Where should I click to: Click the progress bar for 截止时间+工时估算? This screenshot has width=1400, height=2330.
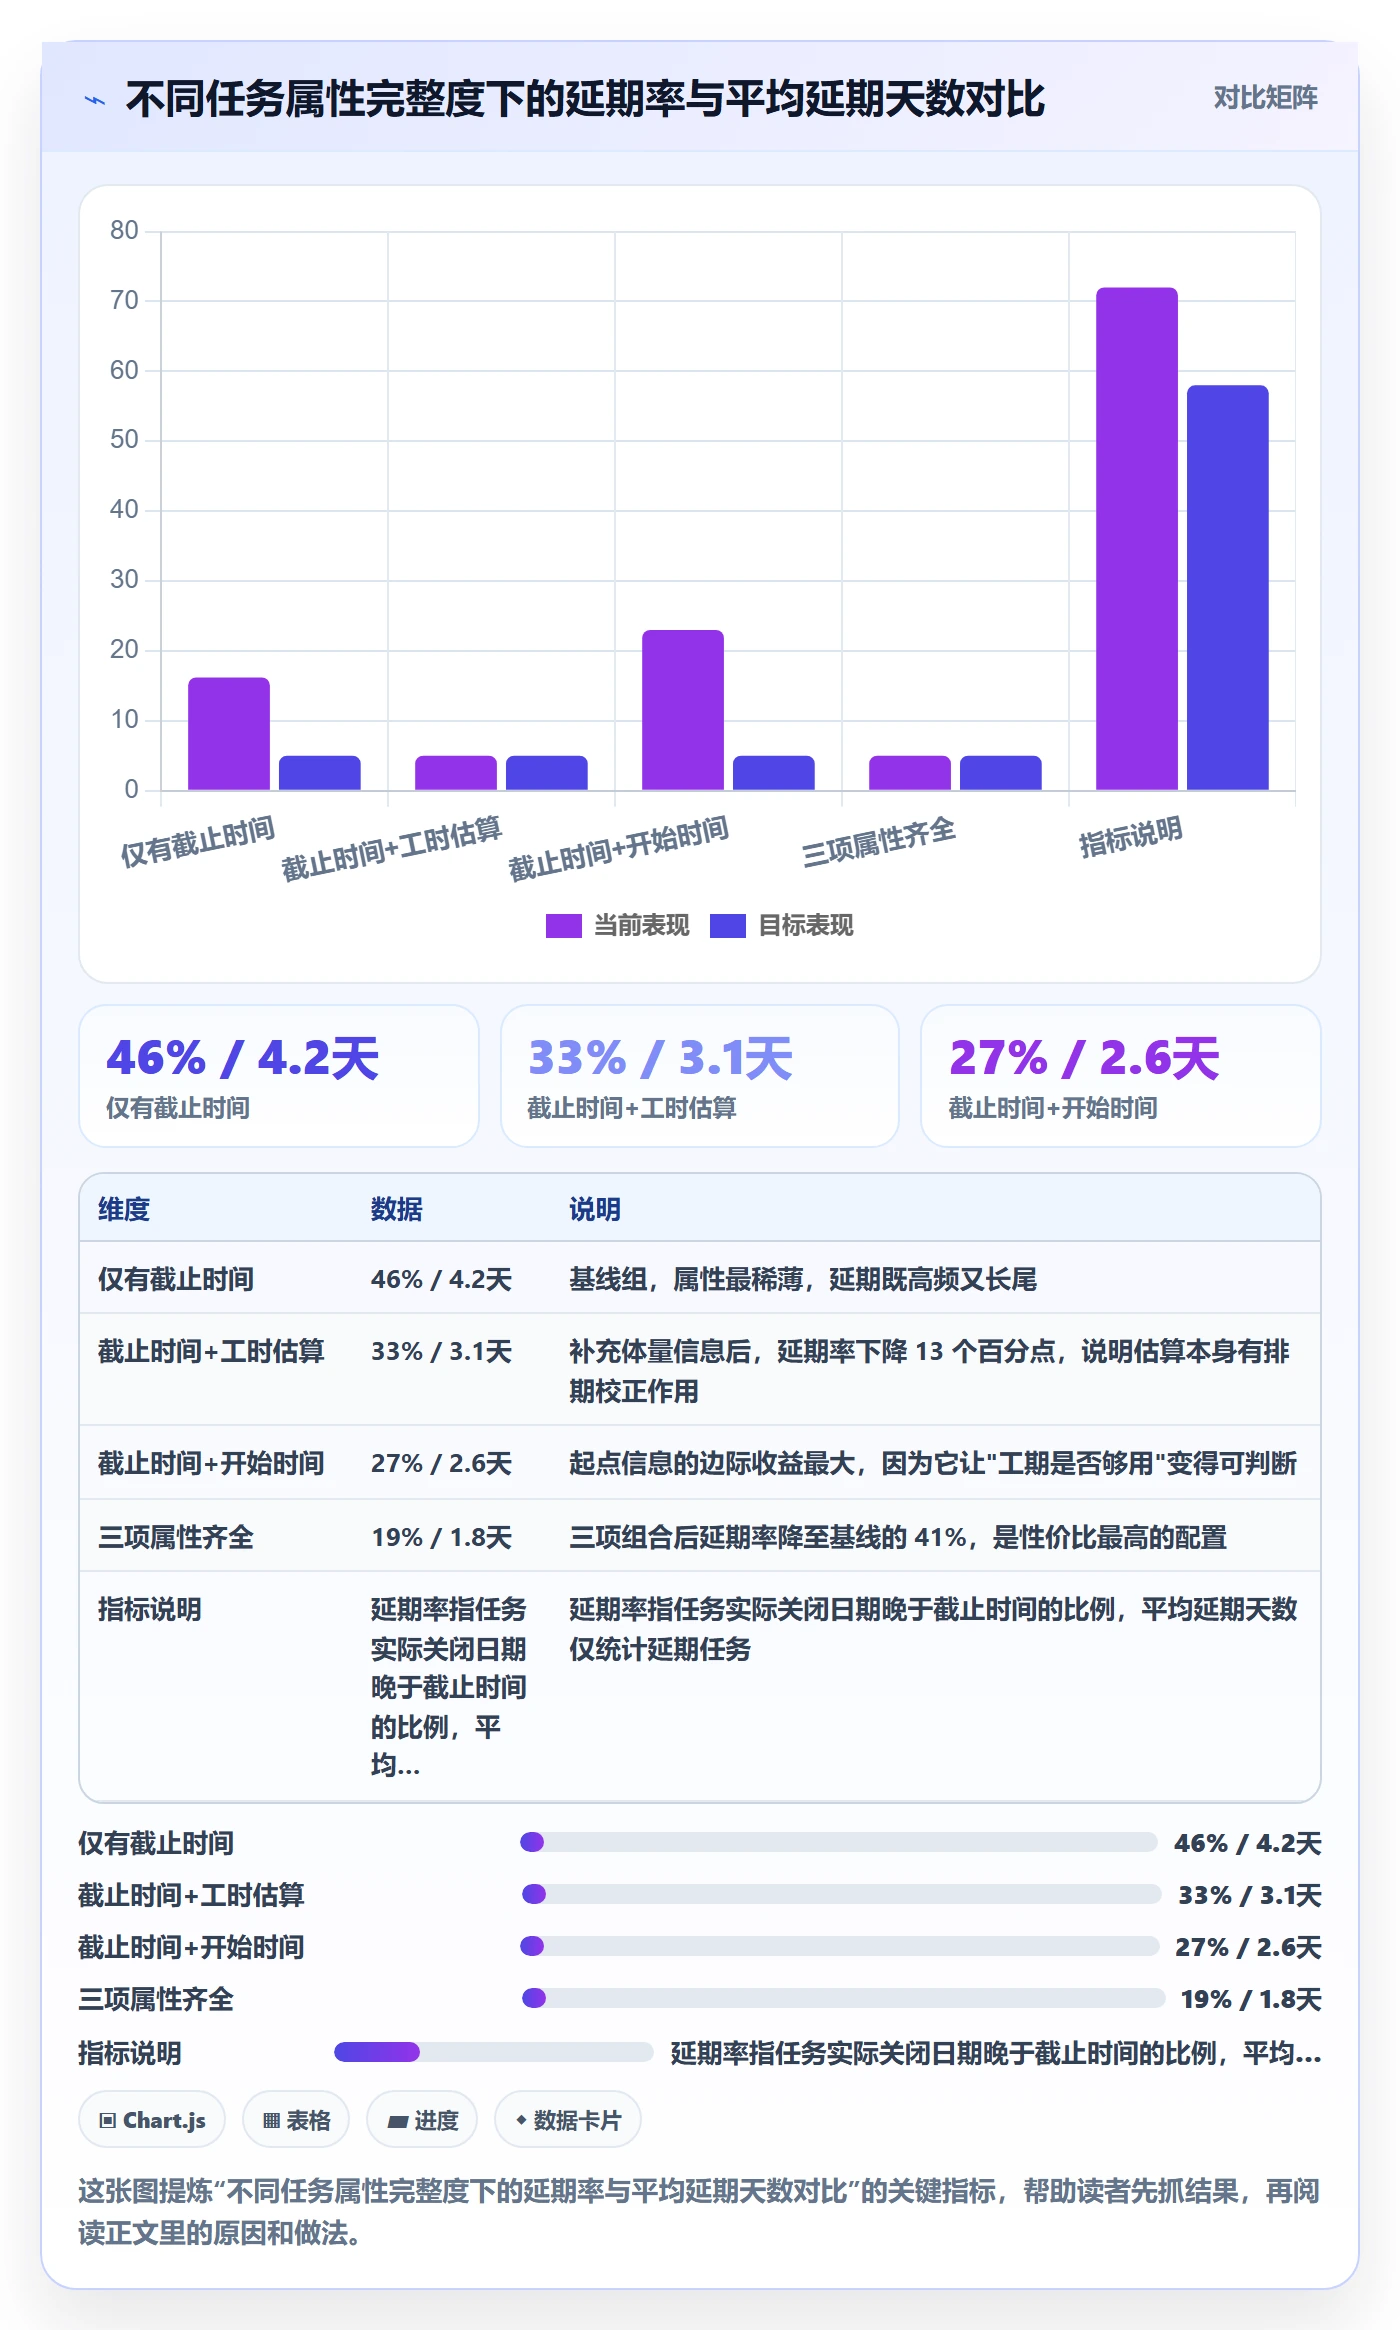click(842, 1894)
